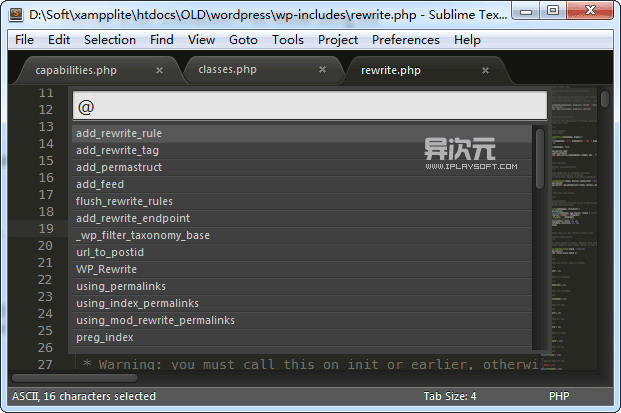Close the rewrite.php tab
Viewport: 621px width, 413px height.
pyautogui.click(x=485, y=70)
